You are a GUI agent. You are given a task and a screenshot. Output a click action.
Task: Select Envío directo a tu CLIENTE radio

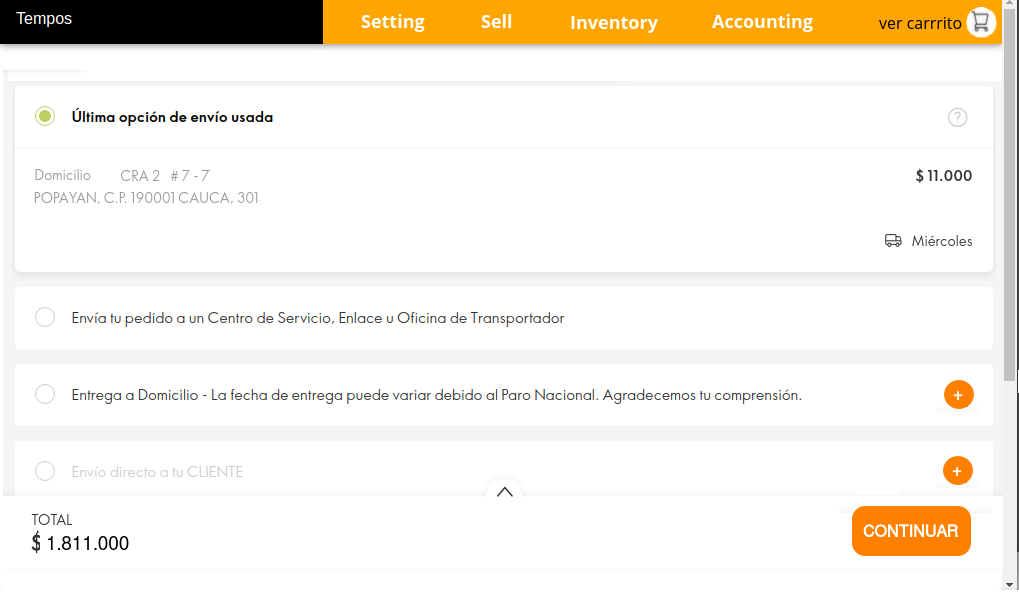click(45, 471)
